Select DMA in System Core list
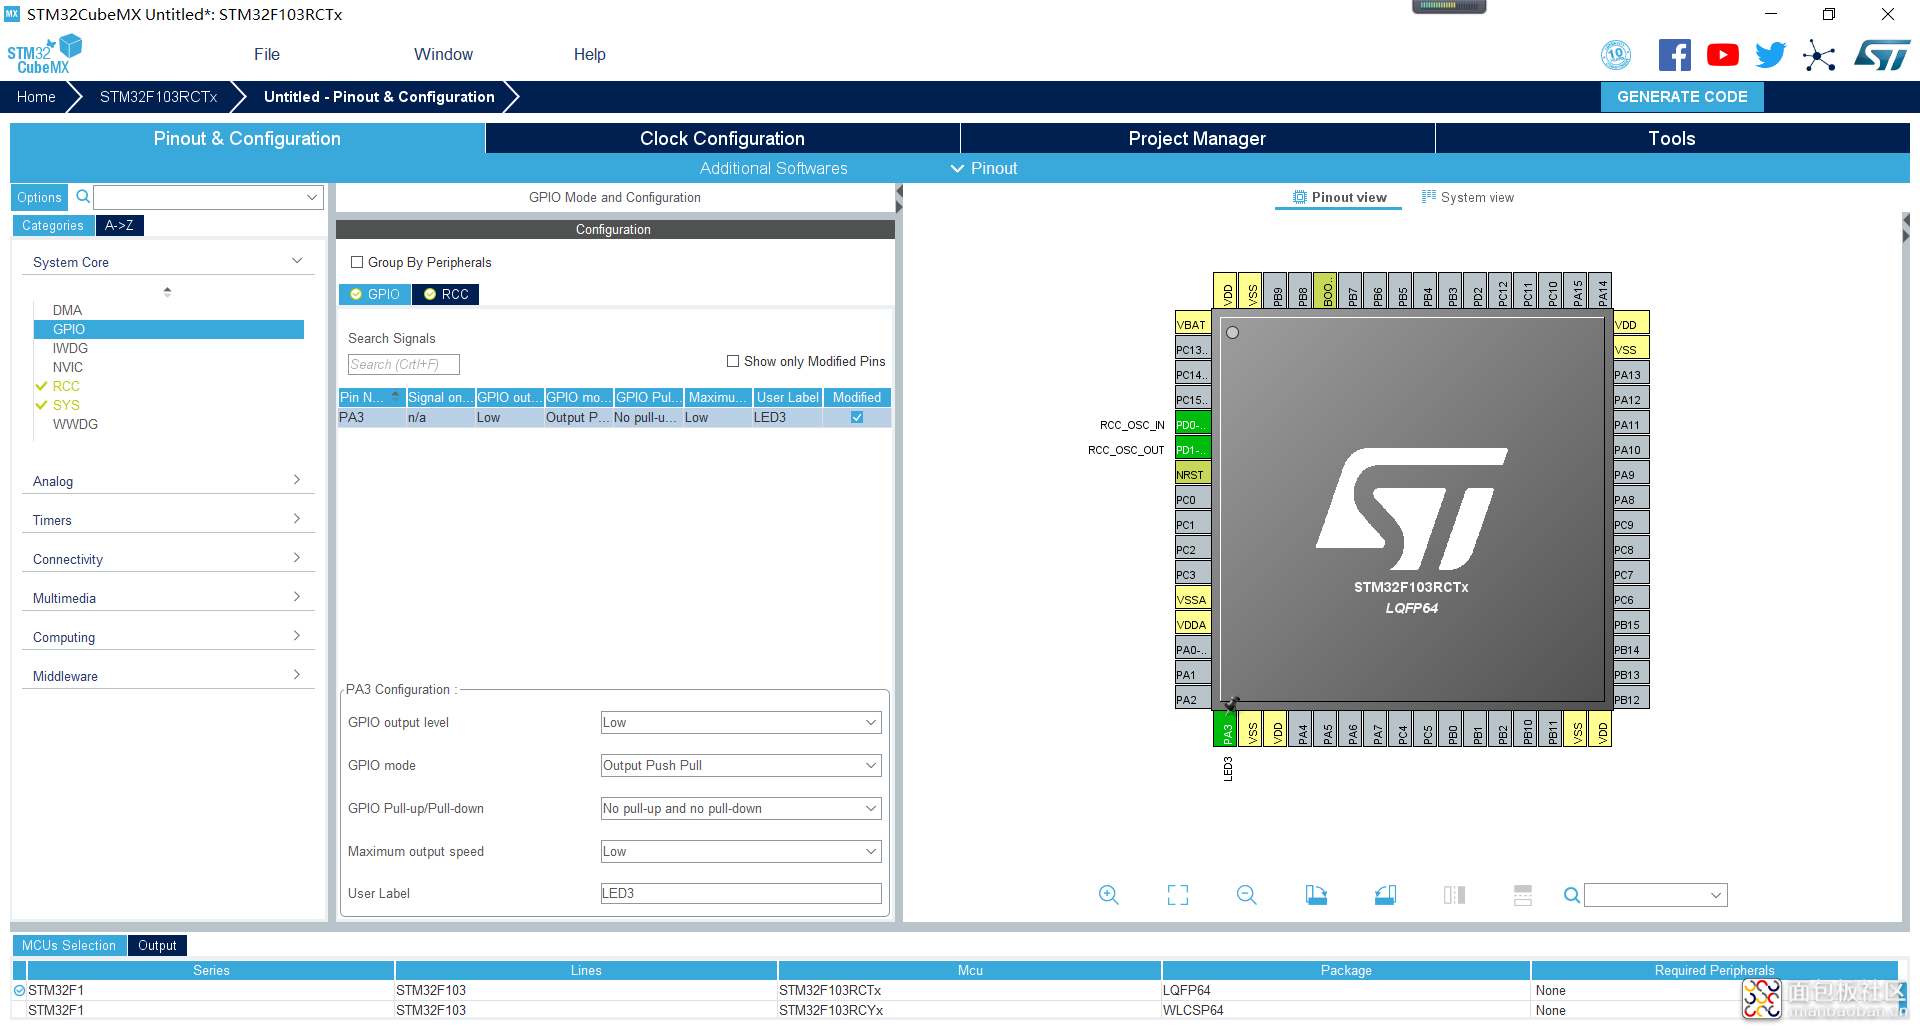Screen dimensions: 1920x1030 [68, 310]
